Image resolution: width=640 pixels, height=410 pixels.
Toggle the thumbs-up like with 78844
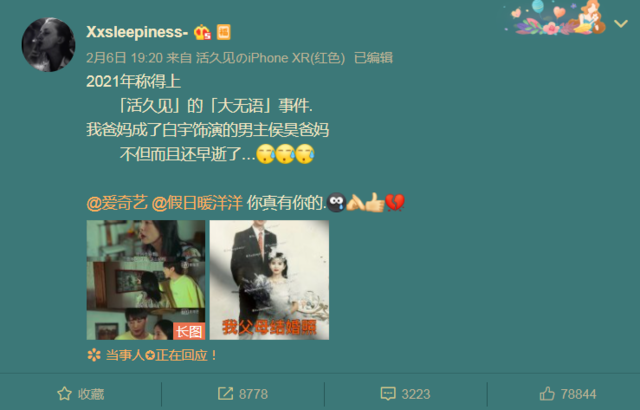pos(568,394)
